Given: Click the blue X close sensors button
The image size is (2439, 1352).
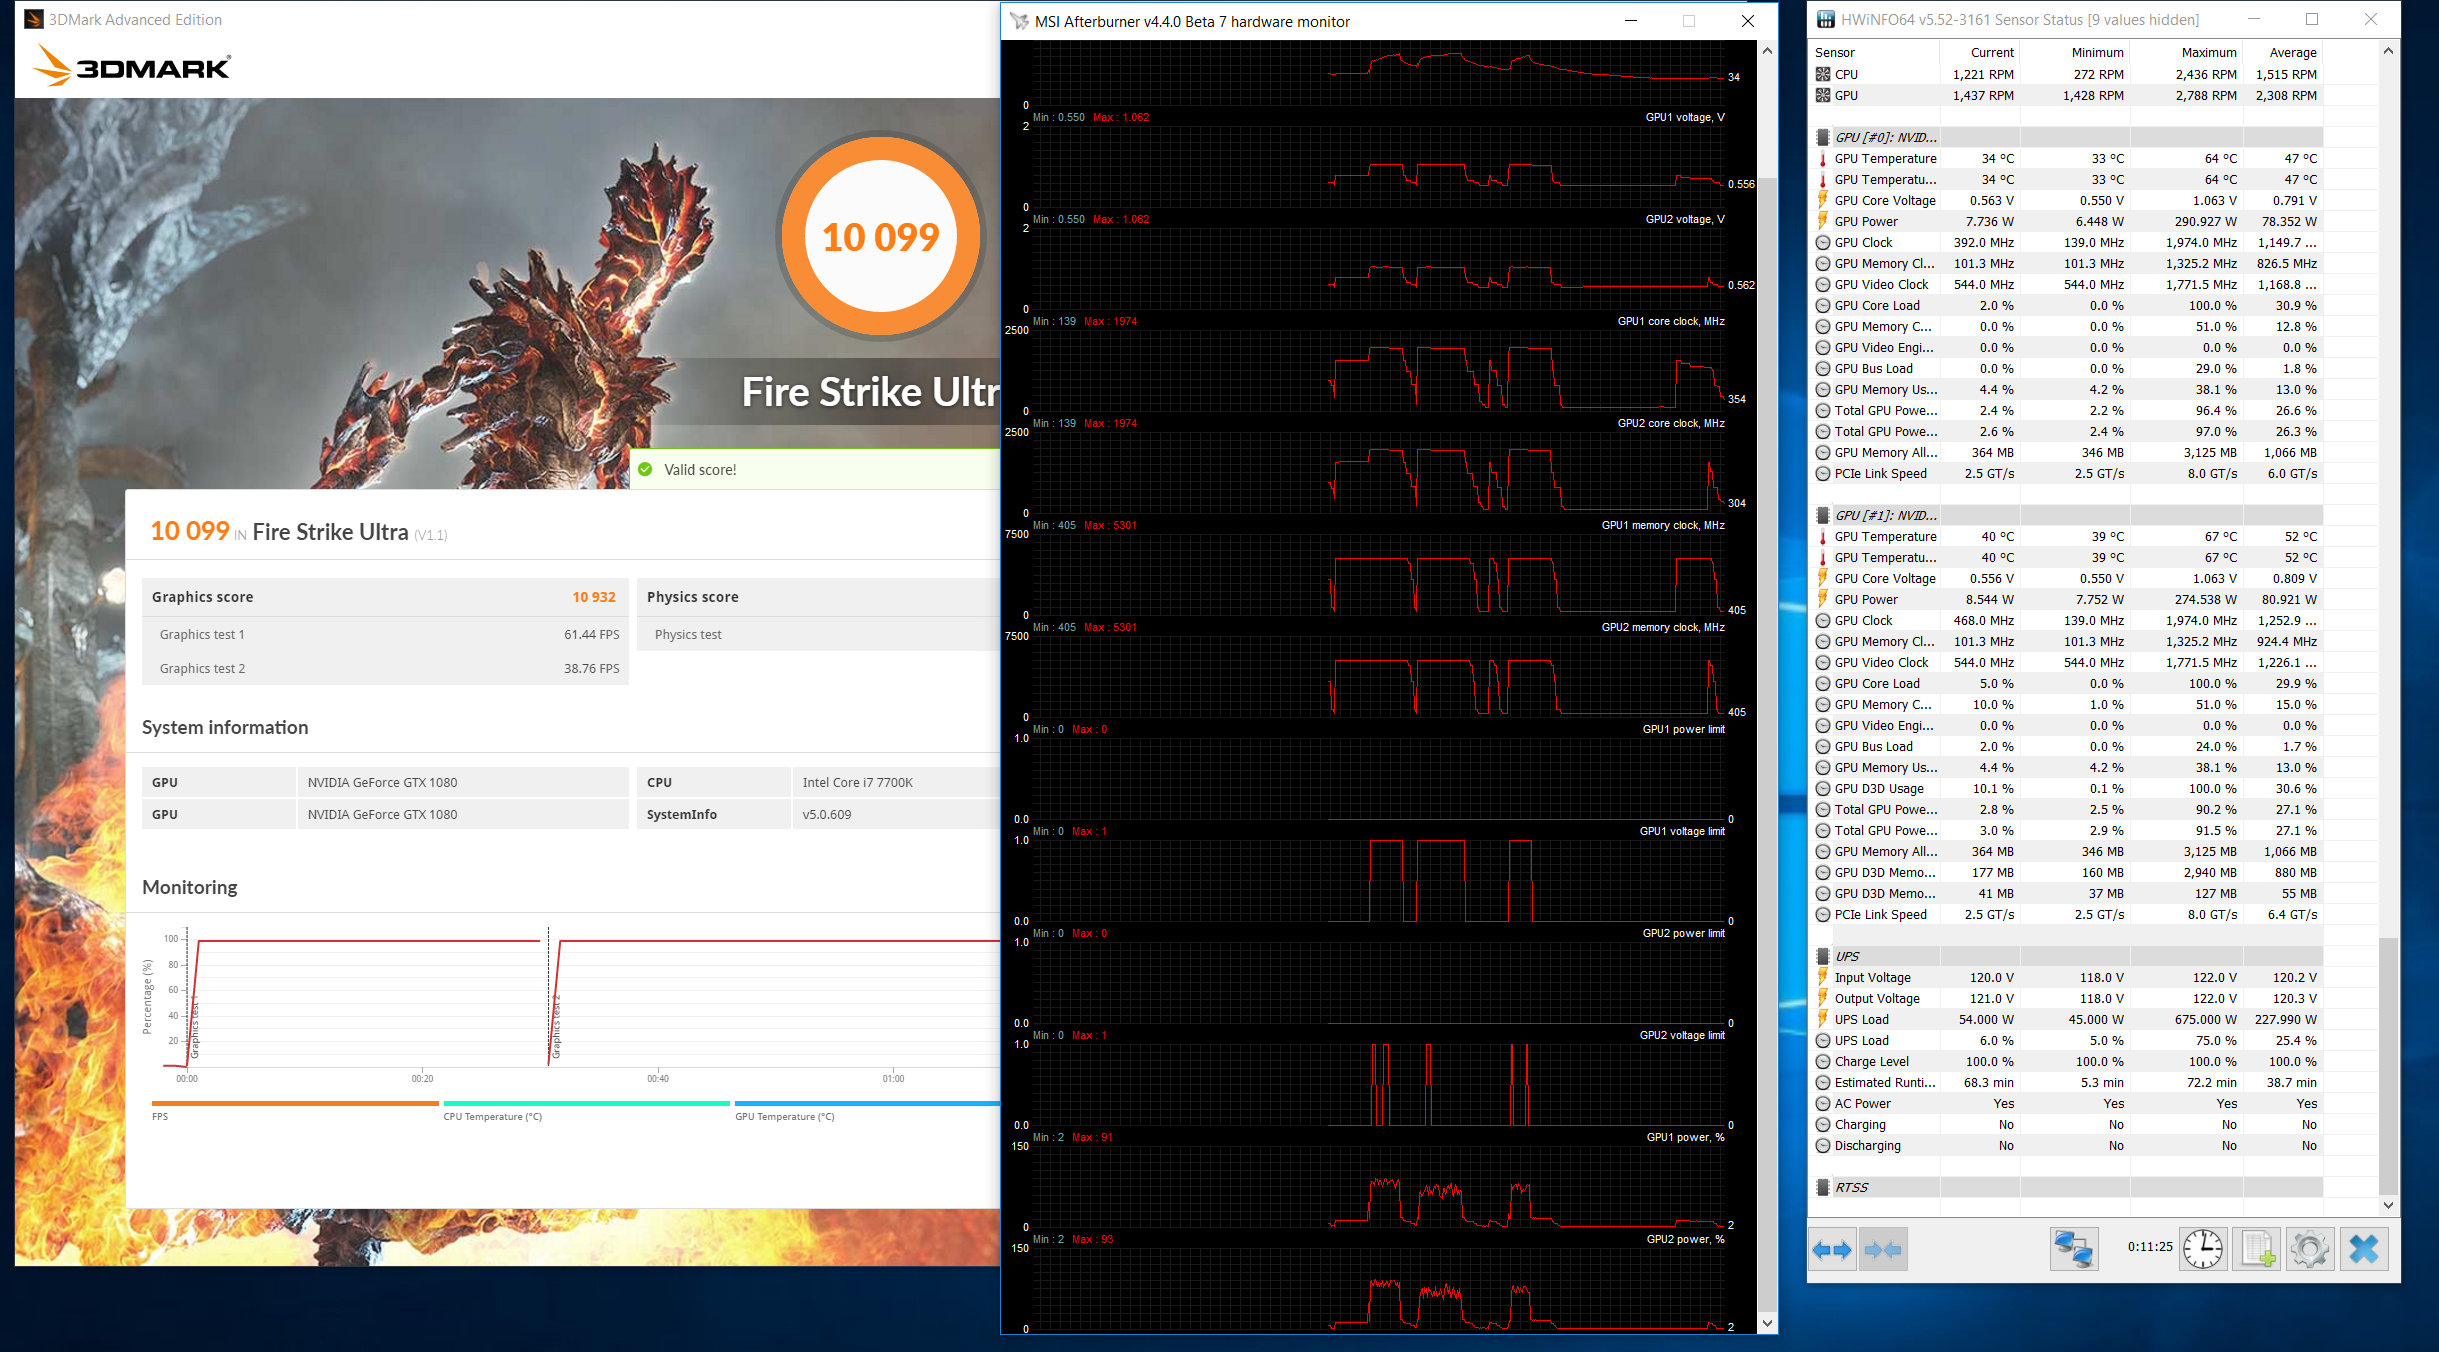Looking at the screenshot, I should coord(2364,1249).
